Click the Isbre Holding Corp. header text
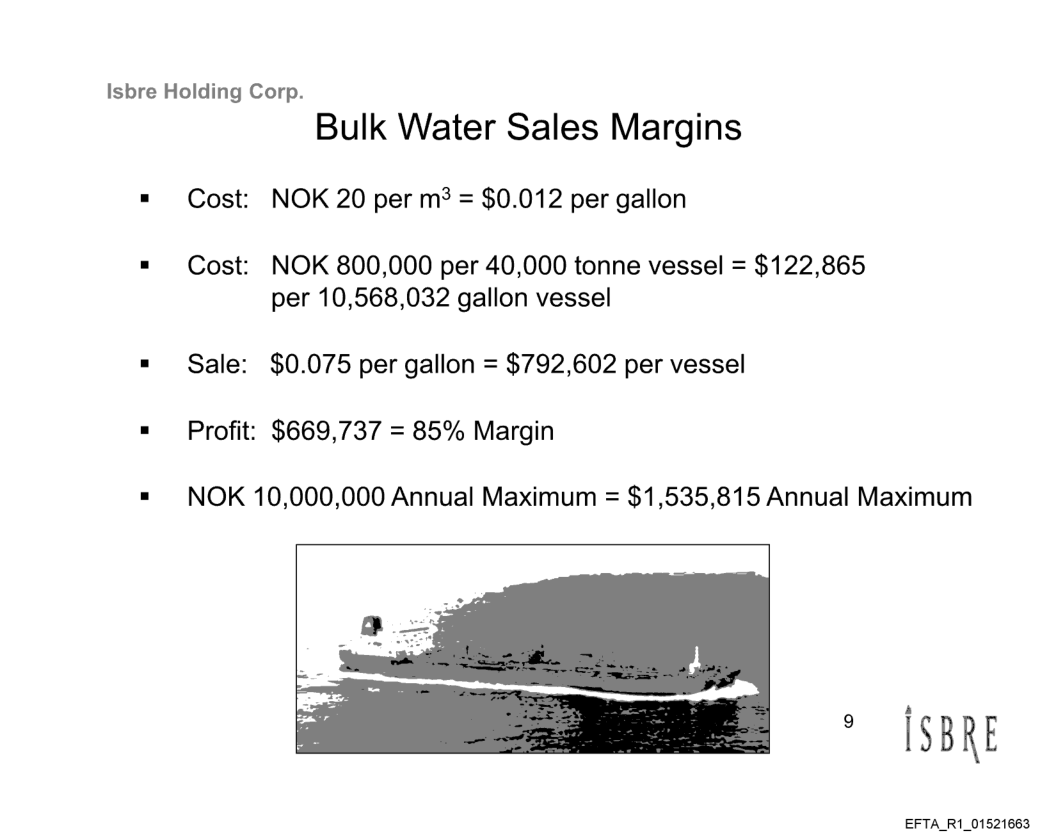This screenshot has height=833, width=1056. pos(204,93)
